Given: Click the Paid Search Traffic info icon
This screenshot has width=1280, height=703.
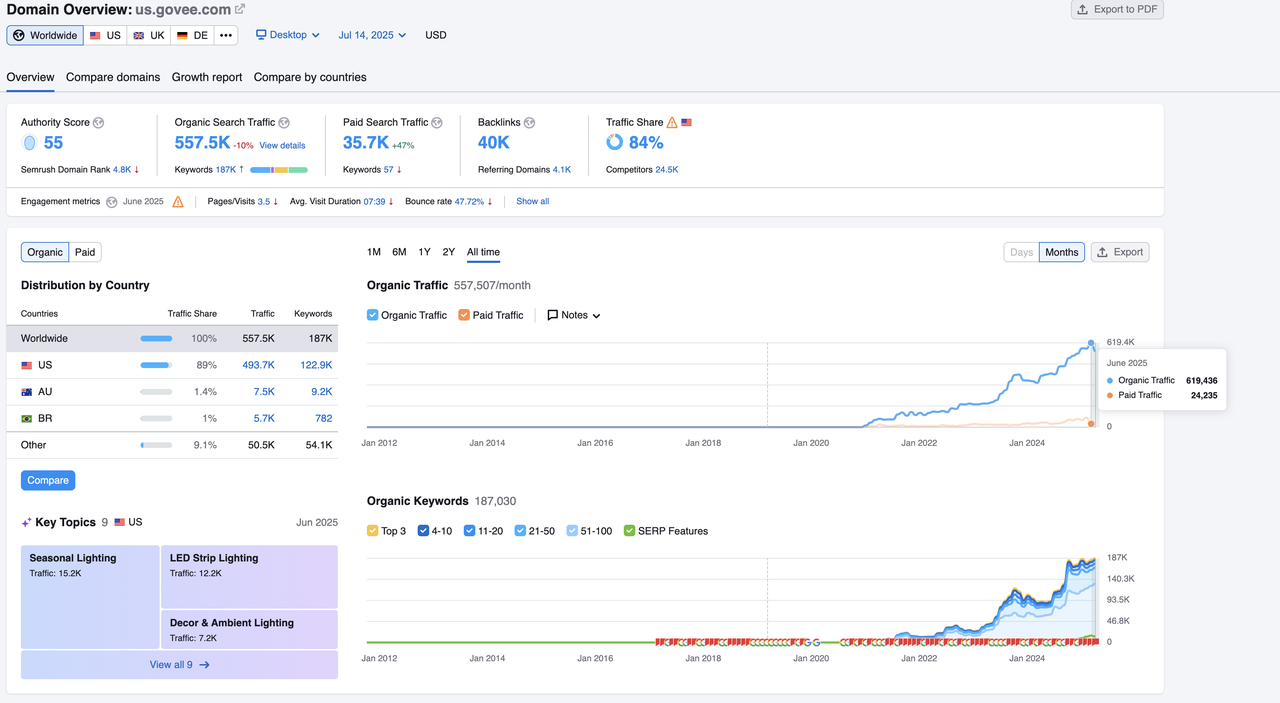Looking at the screenshot, I should [437, 123].
